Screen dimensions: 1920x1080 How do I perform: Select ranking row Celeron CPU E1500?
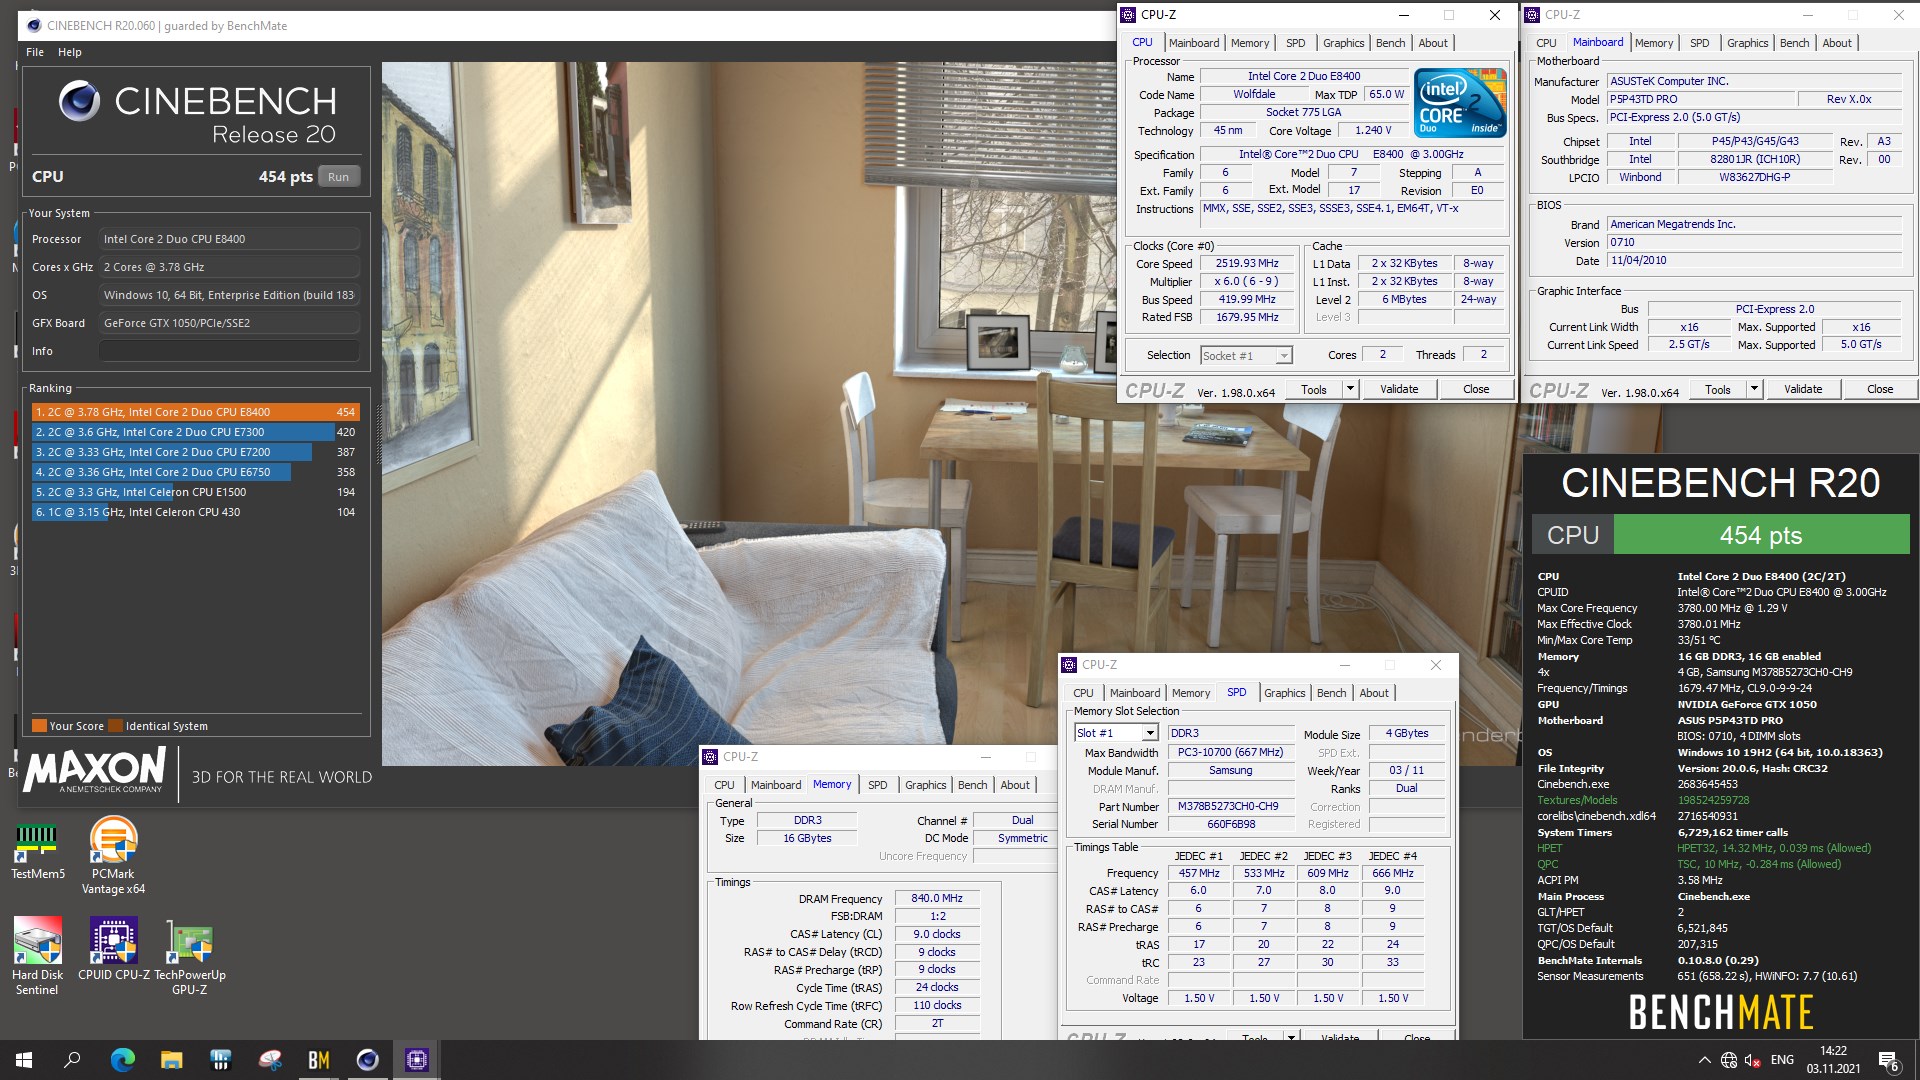pyautogui.click(x=195, y=492)
